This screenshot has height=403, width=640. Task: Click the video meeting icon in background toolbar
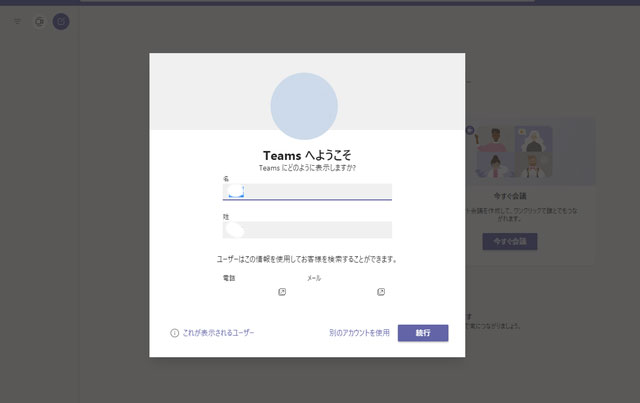click(39, 21)
